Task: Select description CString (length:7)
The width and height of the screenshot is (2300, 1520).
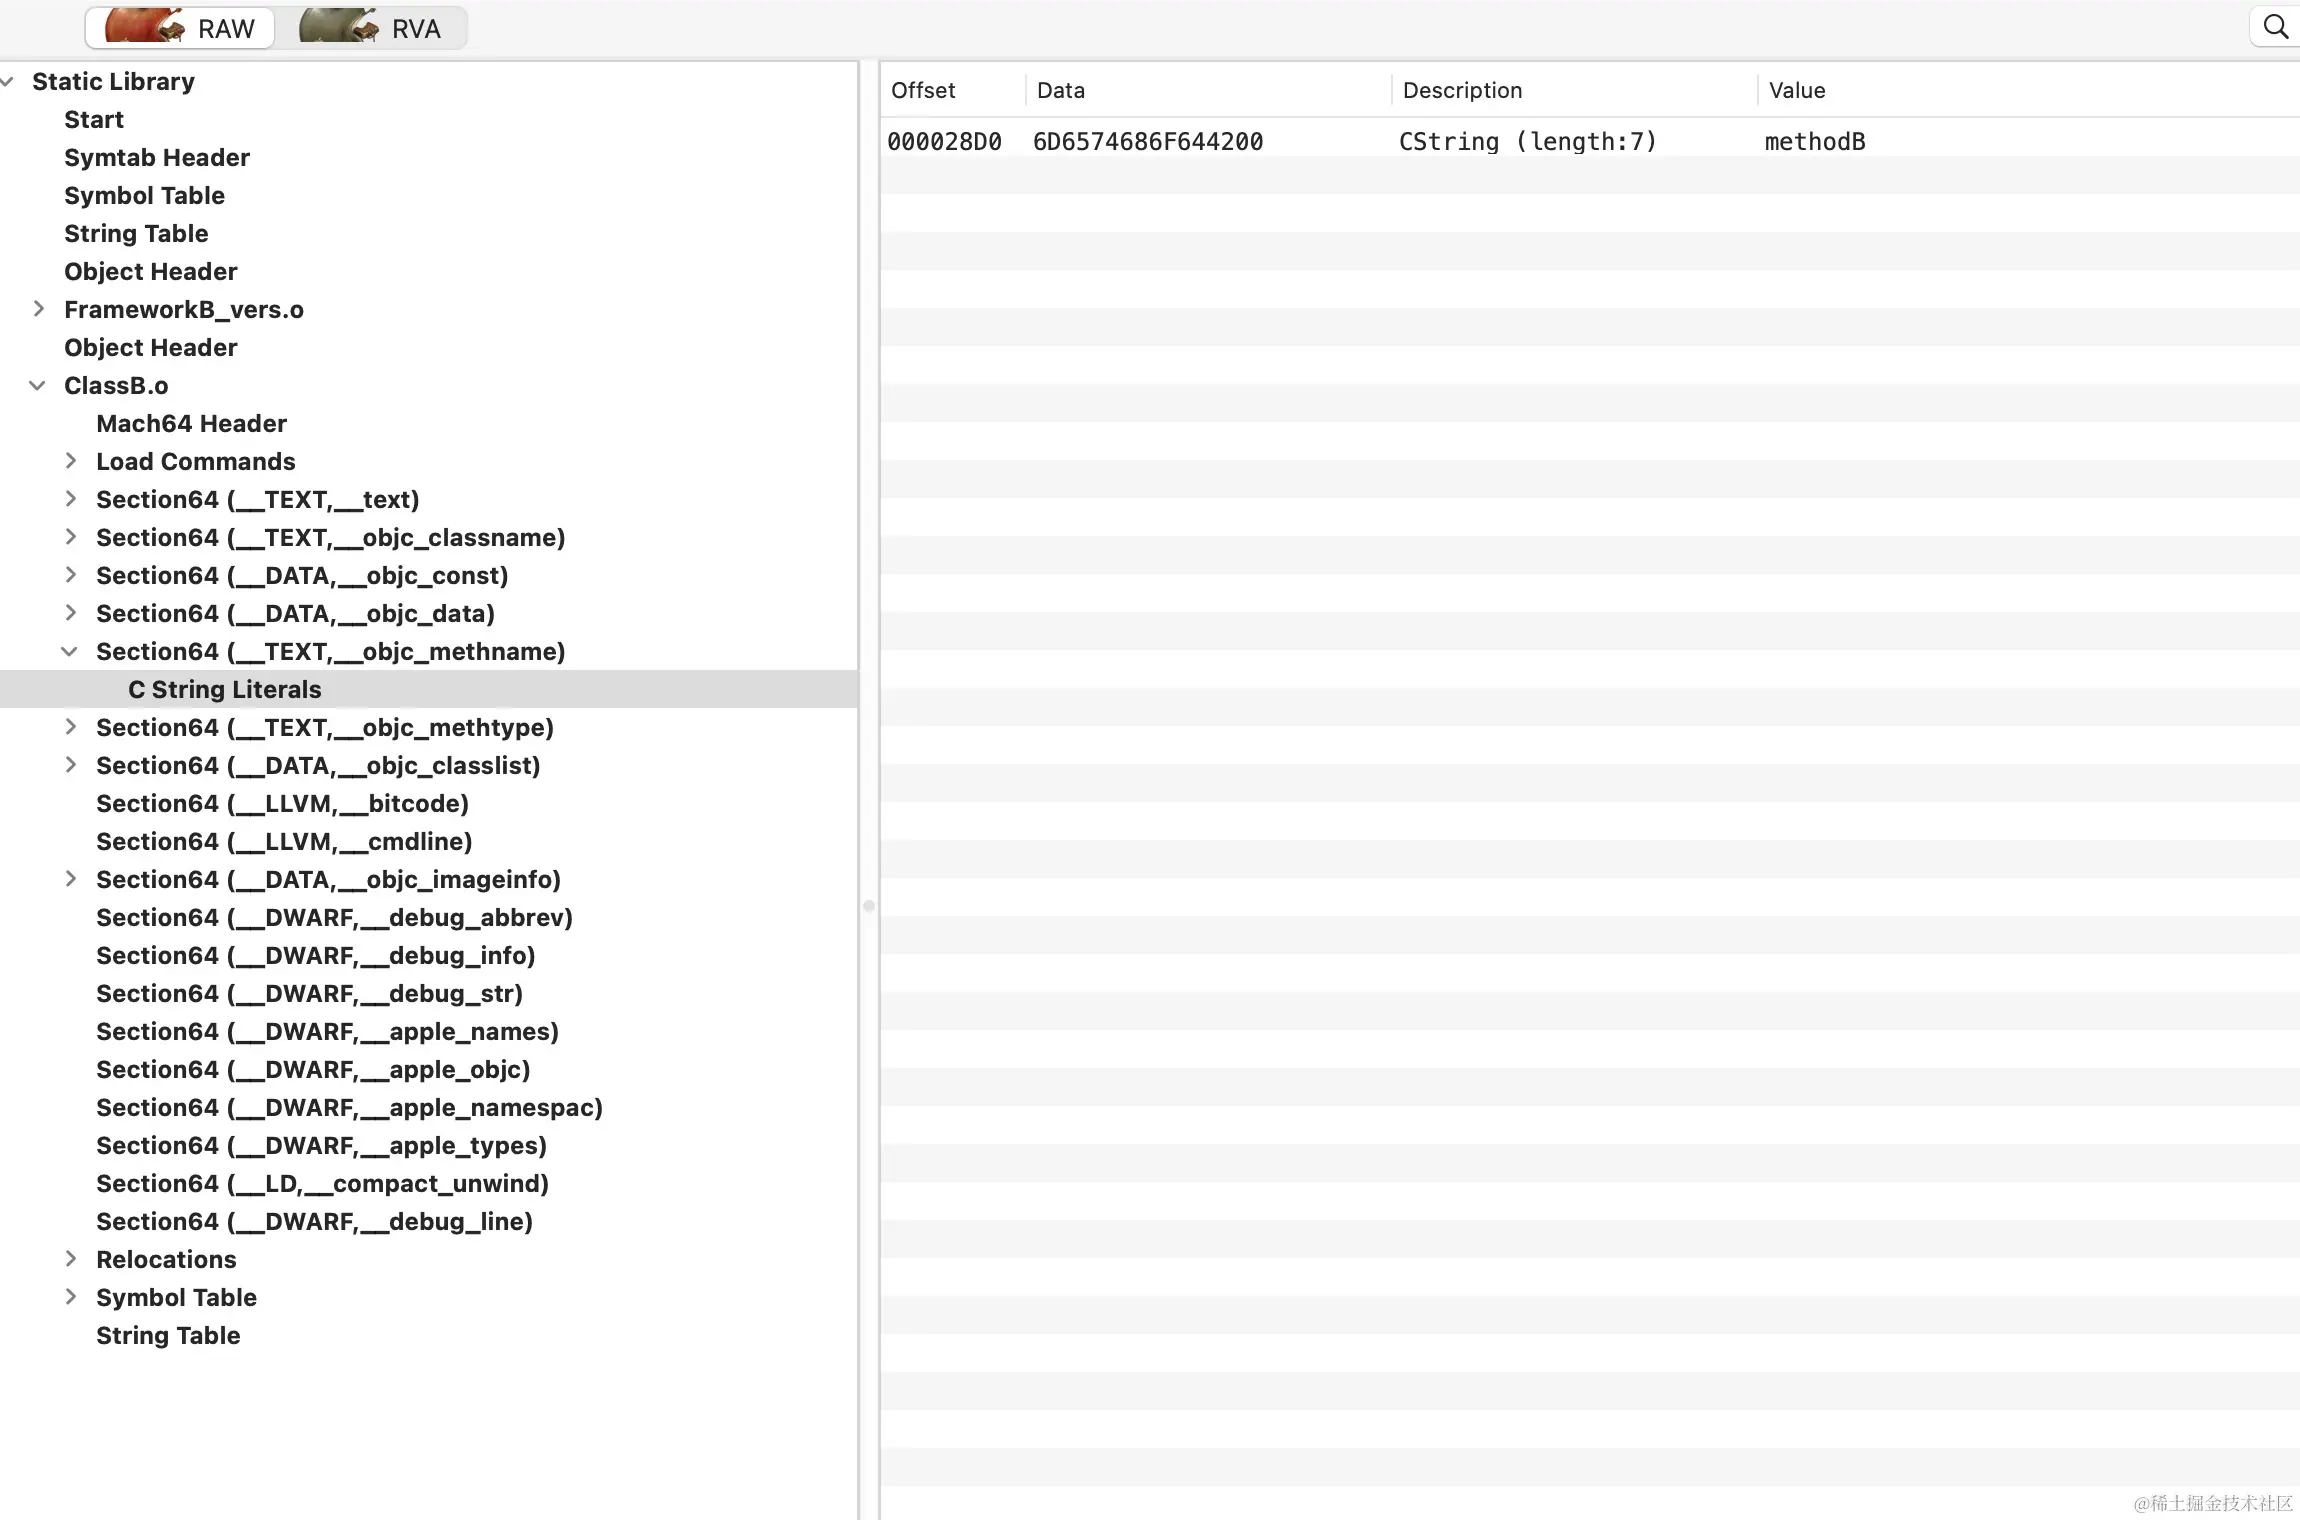Action: point(1528,141)
